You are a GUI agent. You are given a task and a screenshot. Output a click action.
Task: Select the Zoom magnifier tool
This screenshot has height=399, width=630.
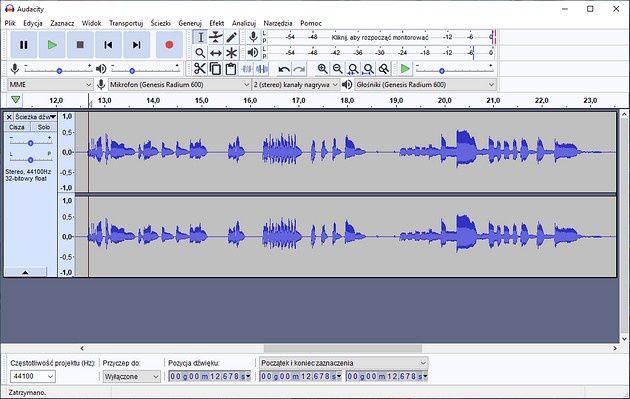coord(200,53)
